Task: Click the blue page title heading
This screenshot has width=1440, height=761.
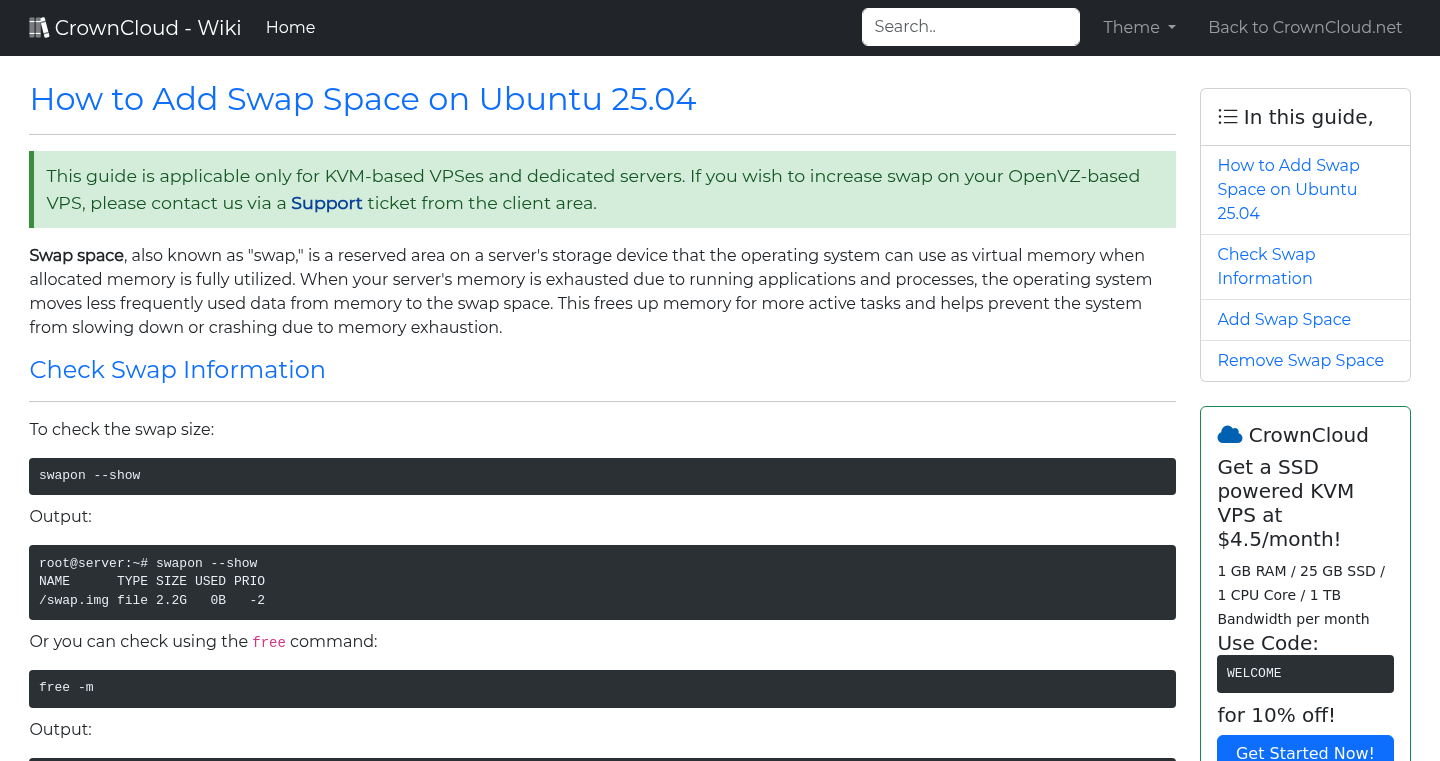Action: pos(363,99)
